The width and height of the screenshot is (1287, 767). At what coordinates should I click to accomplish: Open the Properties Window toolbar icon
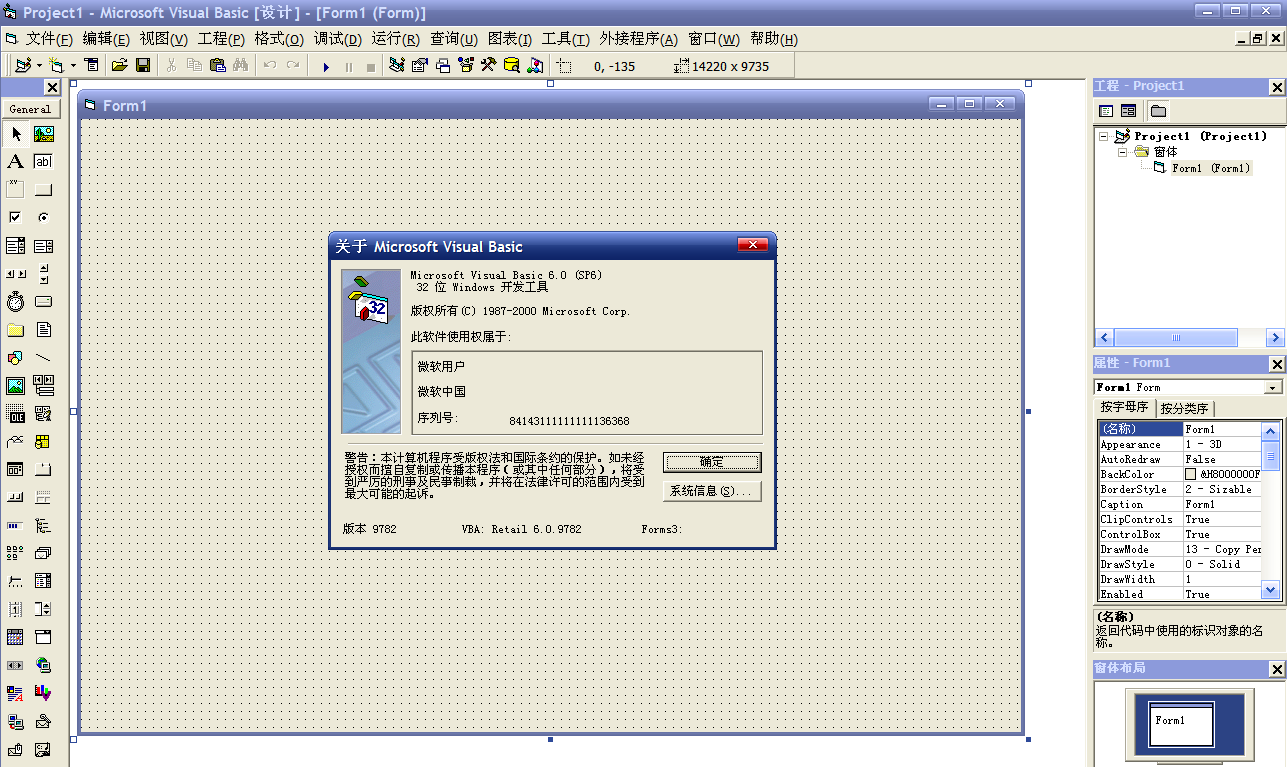click(419, 66)
